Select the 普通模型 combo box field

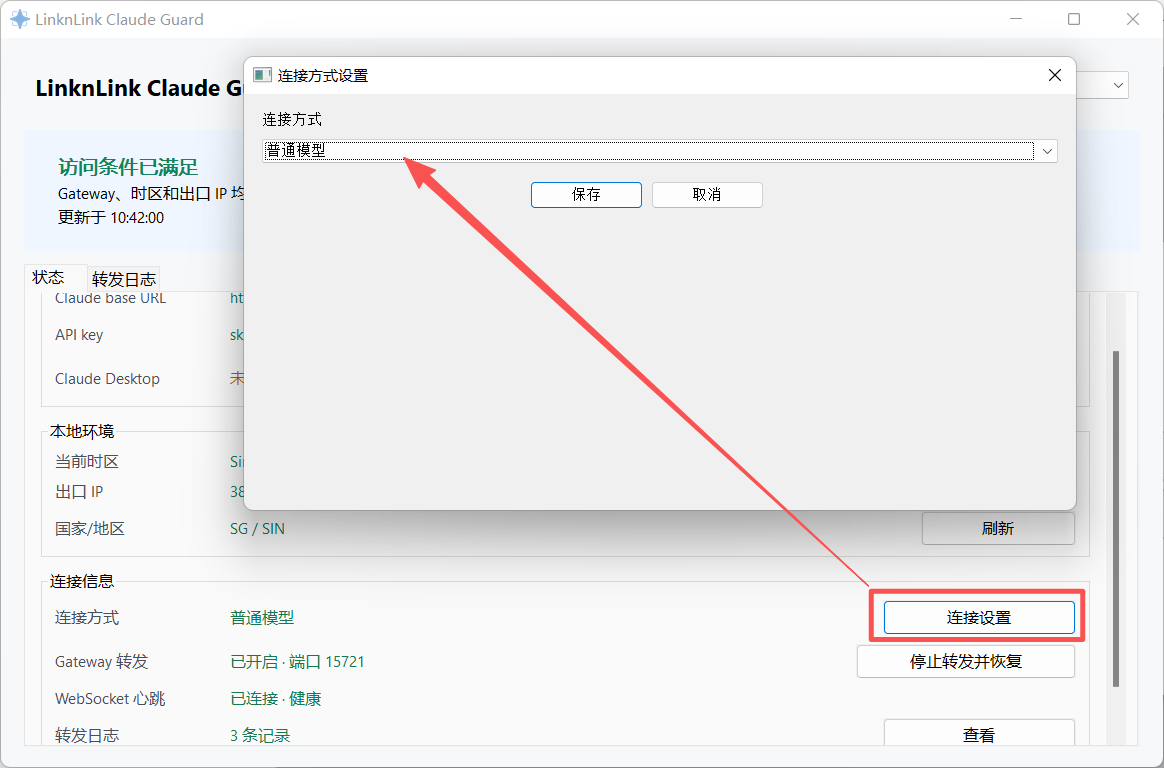point(659,151)
